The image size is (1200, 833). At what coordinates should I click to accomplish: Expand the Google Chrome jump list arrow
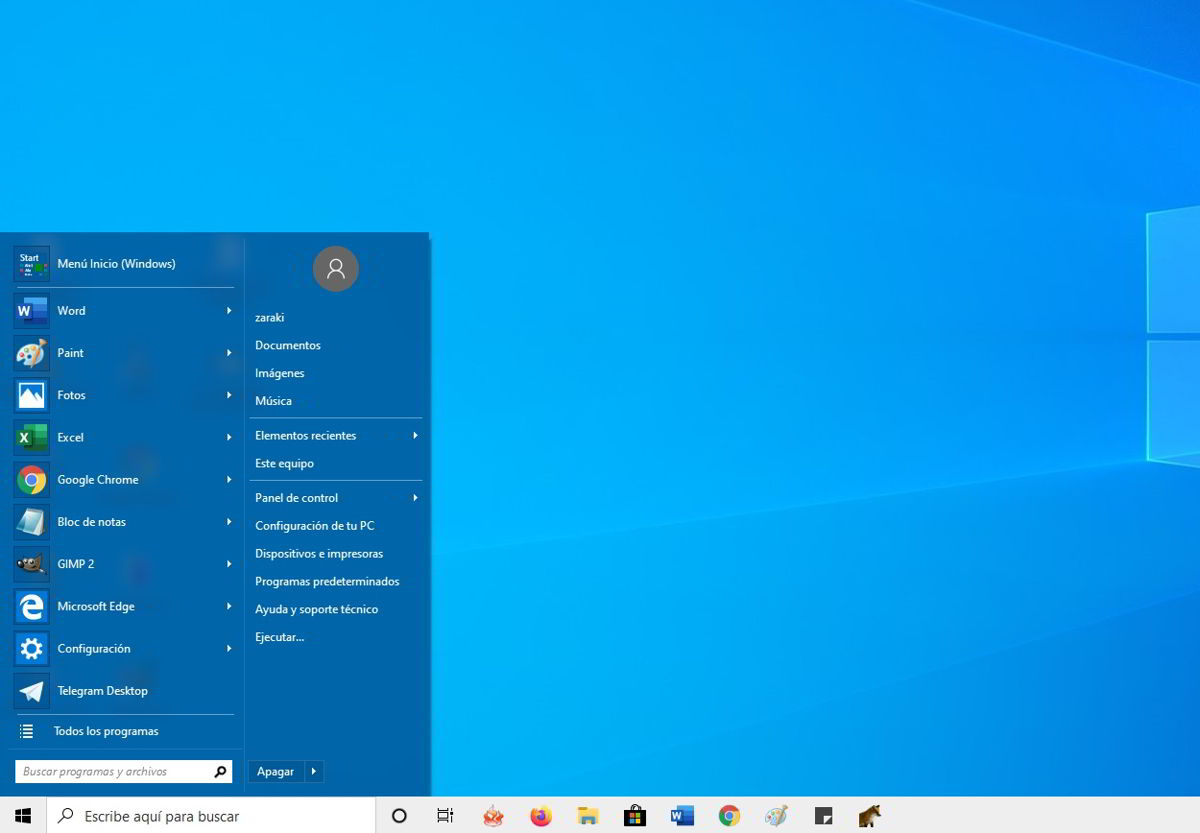pos(229,480)
